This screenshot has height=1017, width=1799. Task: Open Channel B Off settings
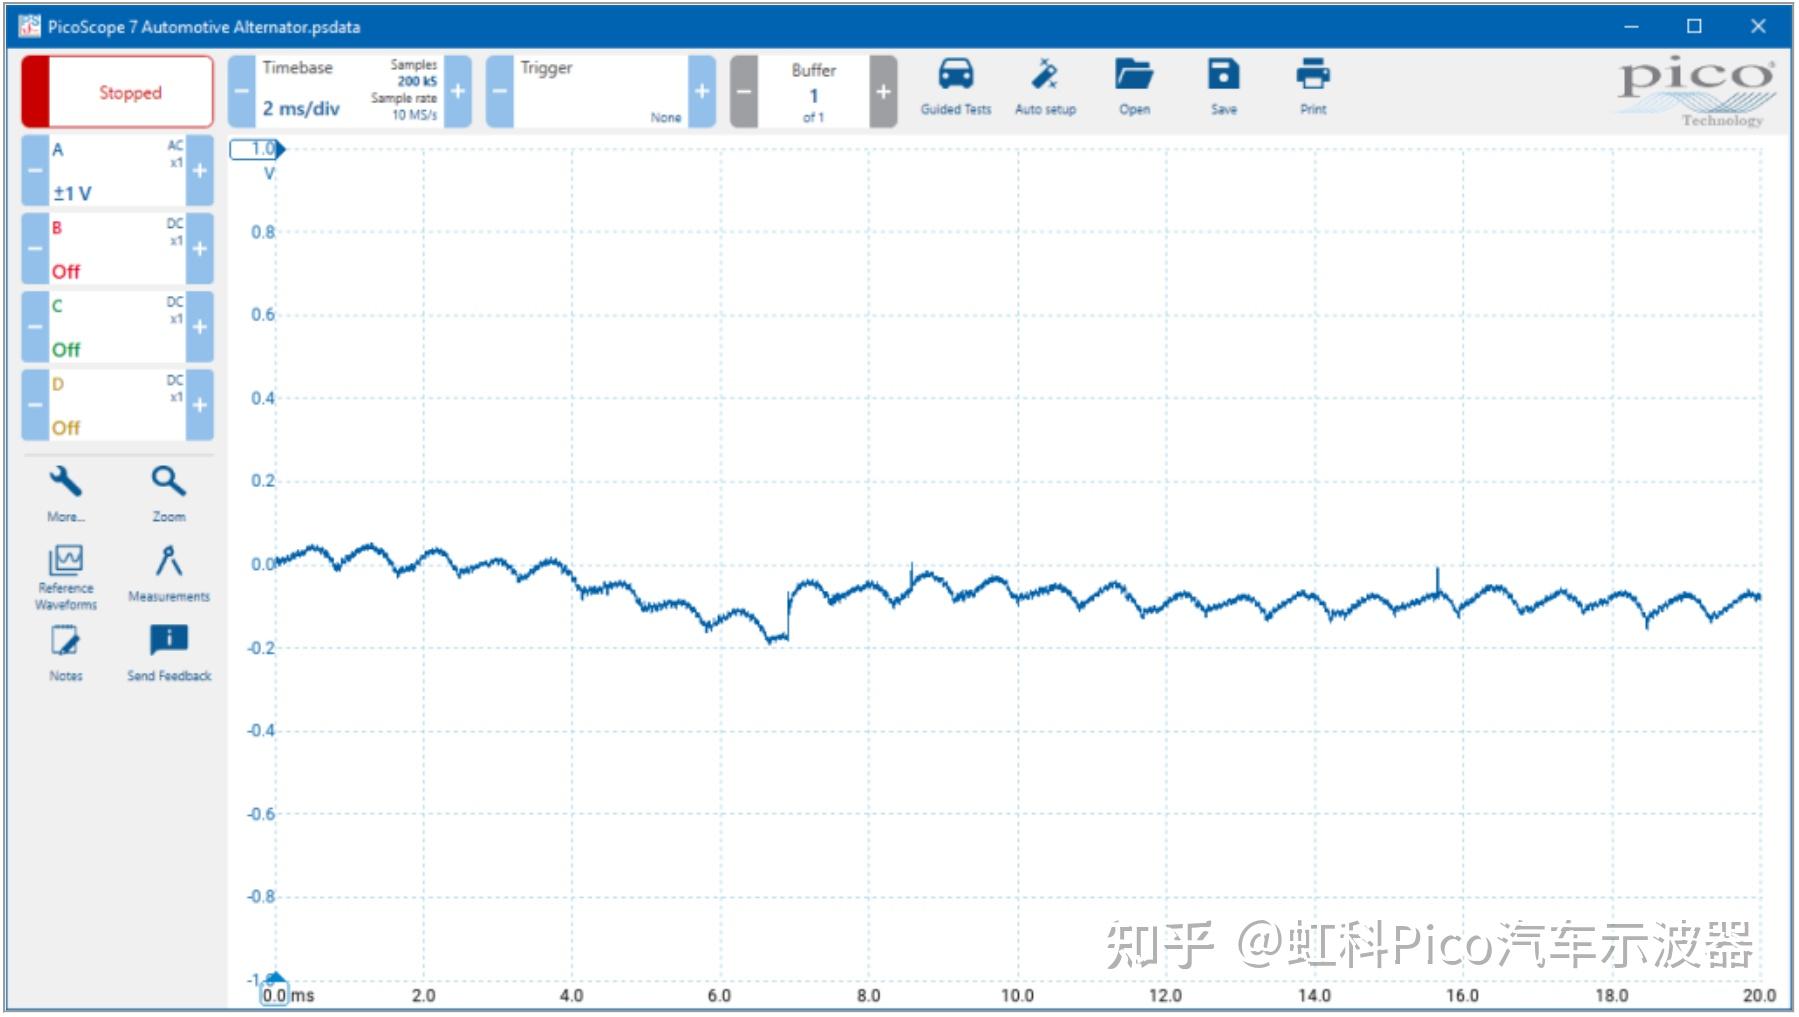tap(117, 248)
